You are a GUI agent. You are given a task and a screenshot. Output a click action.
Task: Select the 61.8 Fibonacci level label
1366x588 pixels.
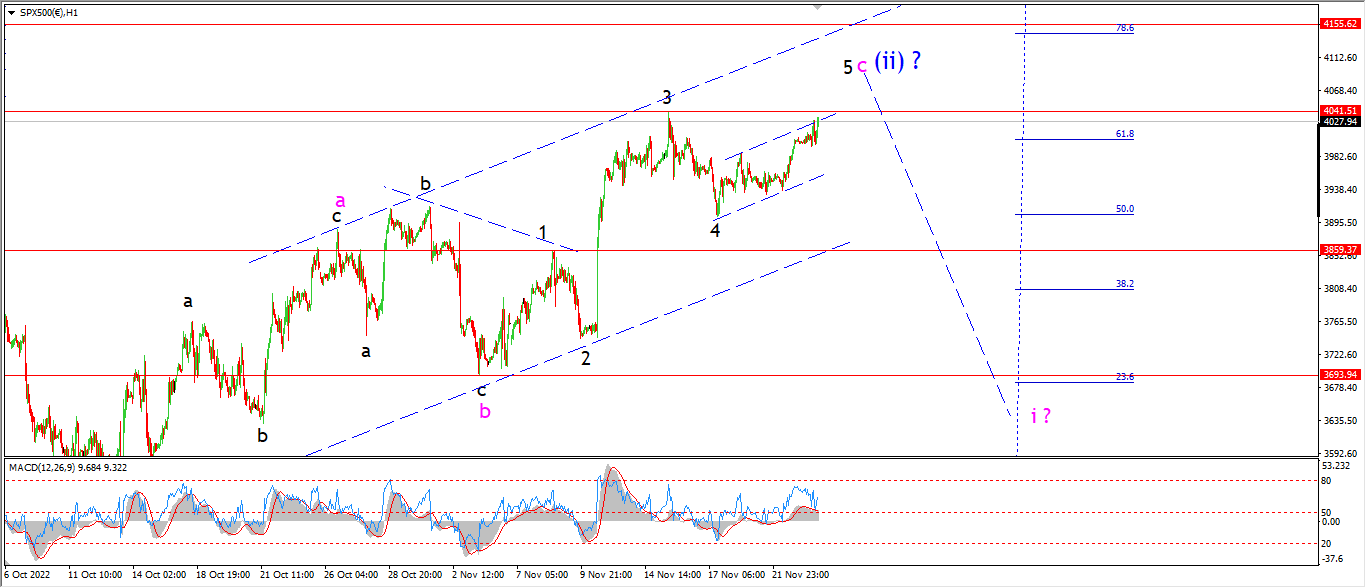[1125, 134]
